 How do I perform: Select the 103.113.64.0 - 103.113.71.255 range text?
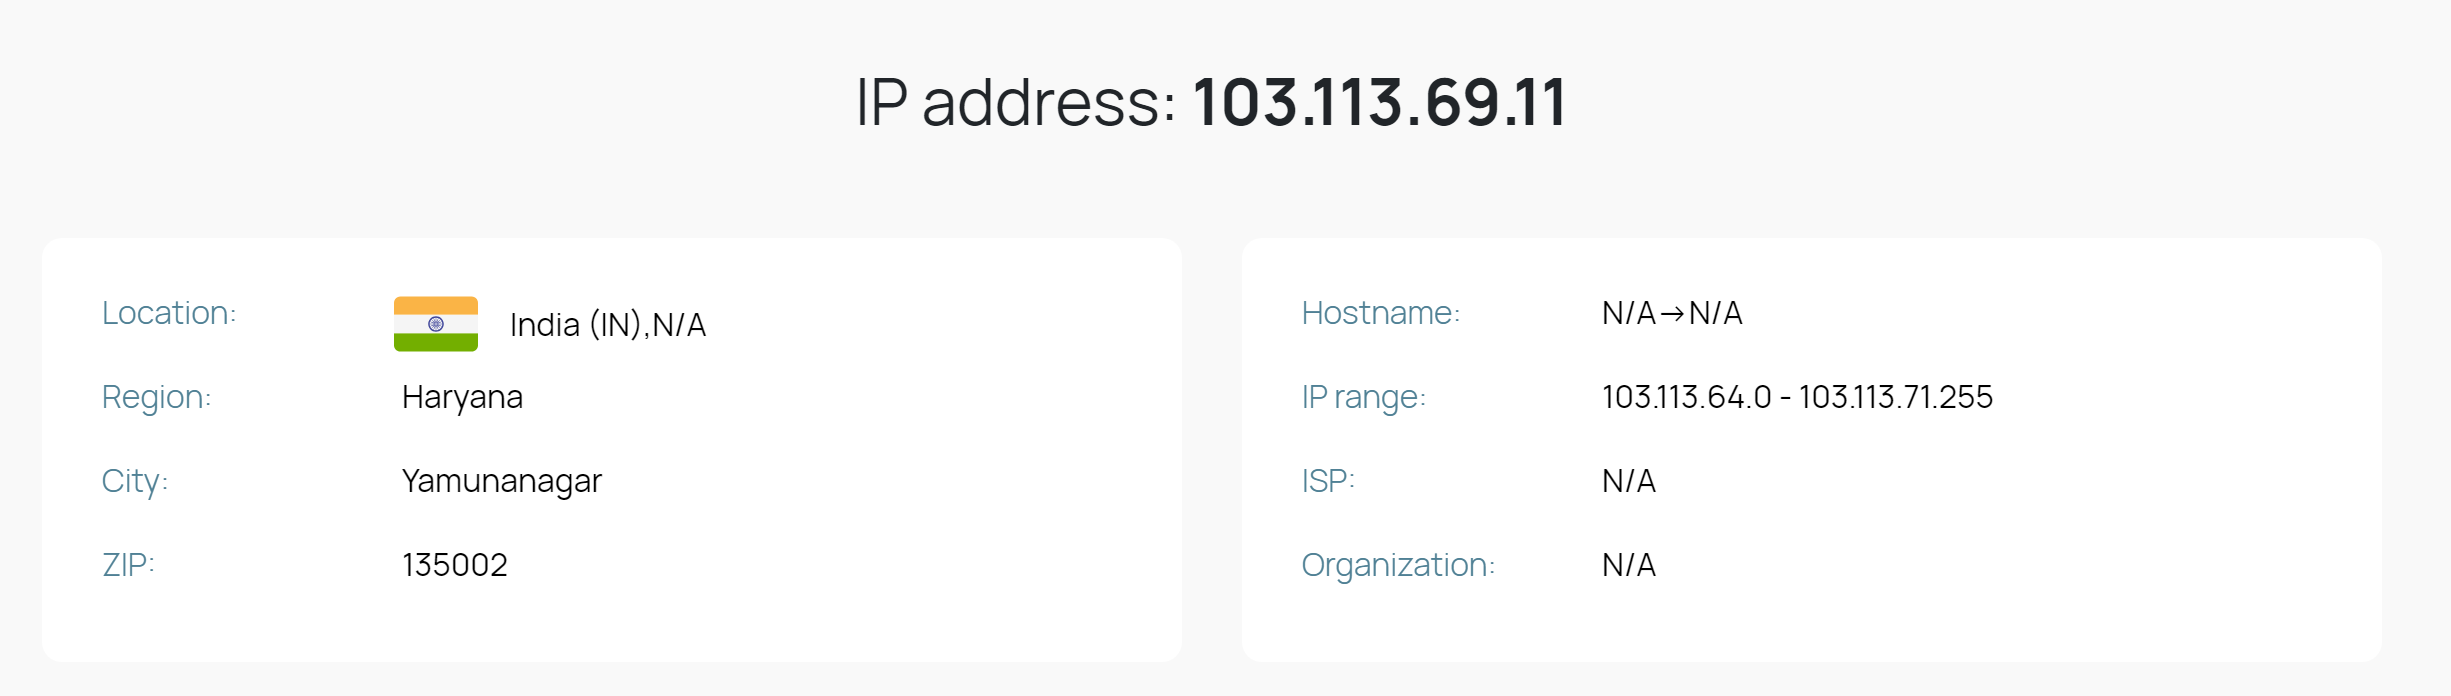[1797, 397]
